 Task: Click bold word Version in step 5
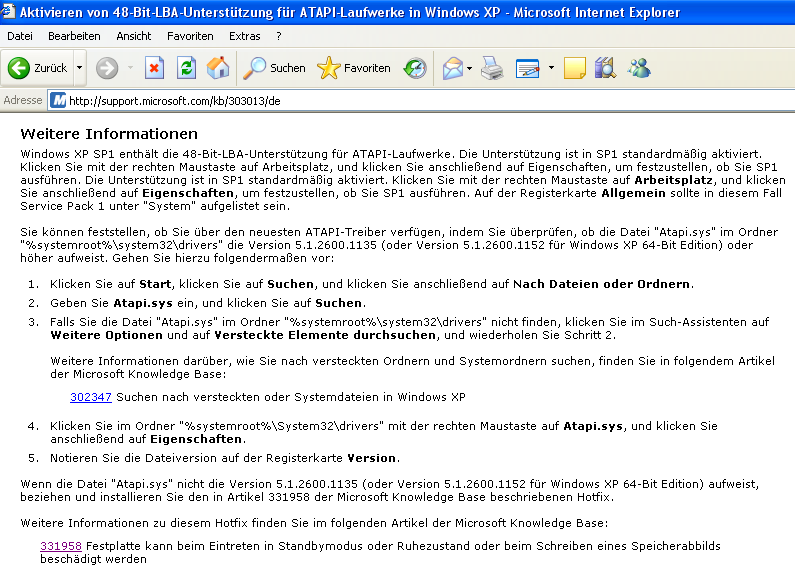tap(371, 458)
